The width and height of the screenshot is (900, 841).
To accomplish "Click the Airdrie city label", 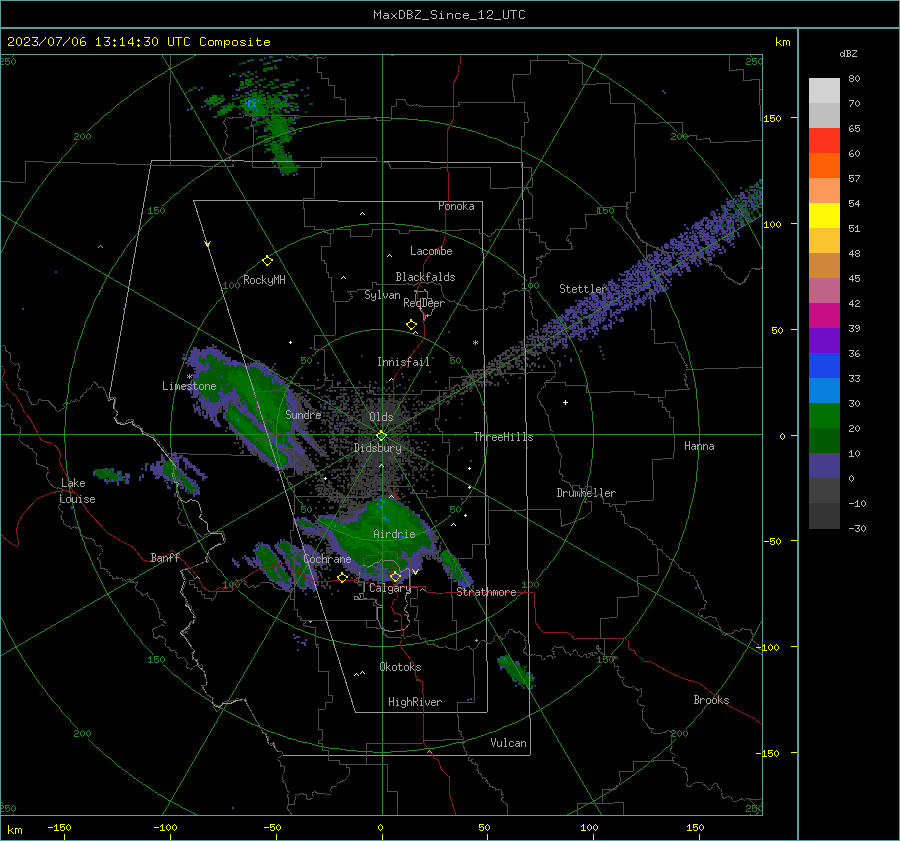I will pyautogui.click(x=394, y=534).
